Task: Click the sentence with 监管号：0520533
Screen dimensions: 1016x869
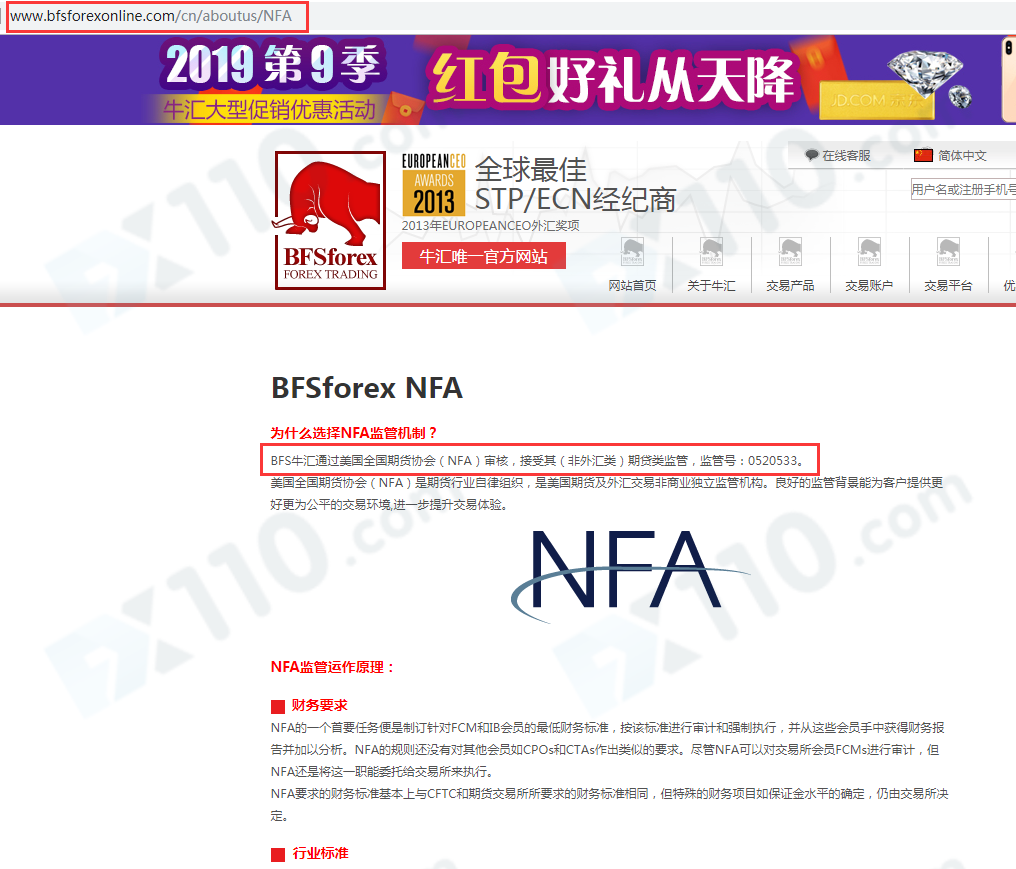Action: coord(538,461)
